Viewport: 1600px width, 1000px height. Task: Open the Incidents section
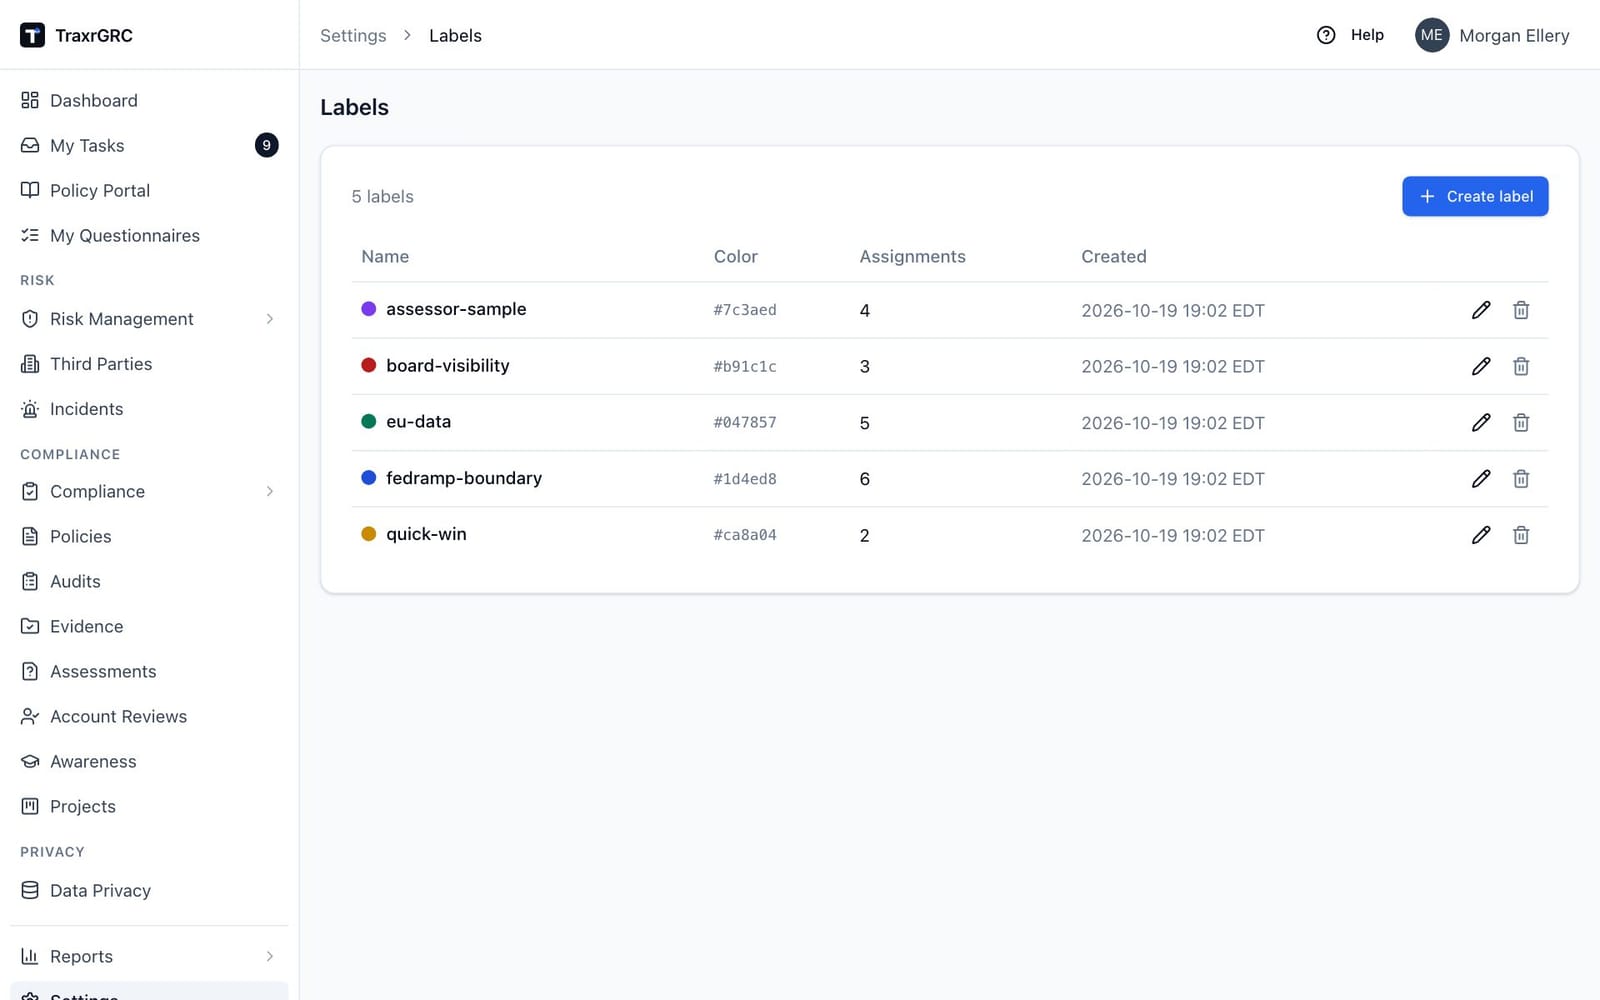coord(149,409)
